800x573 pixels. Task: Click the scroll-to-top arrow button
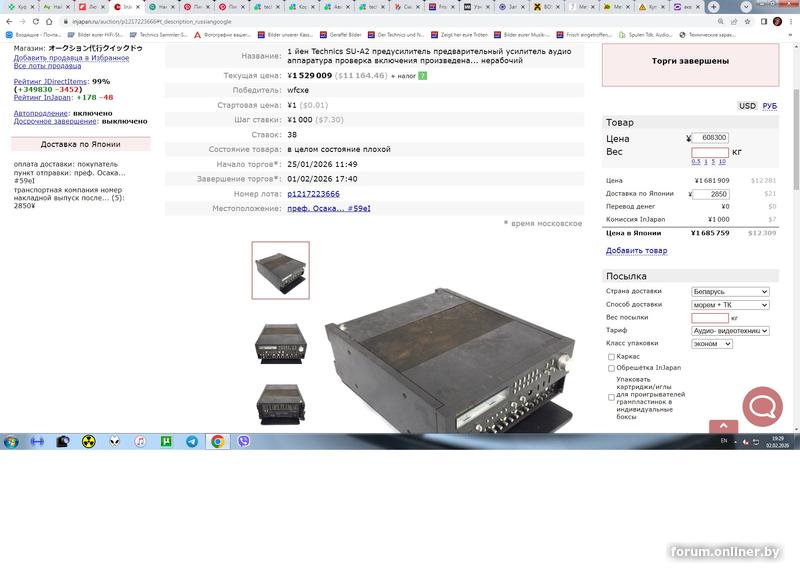(x=723, y=426)
